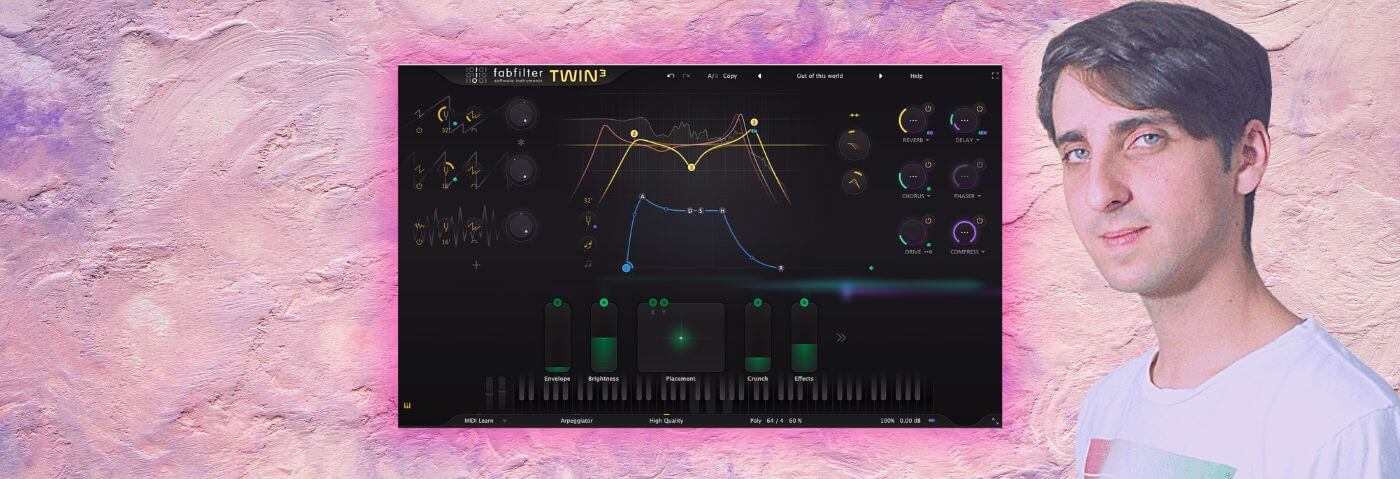Click the Poly 64 / 4 setting
Image resolution: width=1400 pixels, height=479 pixels.
[x=768, y=421]
